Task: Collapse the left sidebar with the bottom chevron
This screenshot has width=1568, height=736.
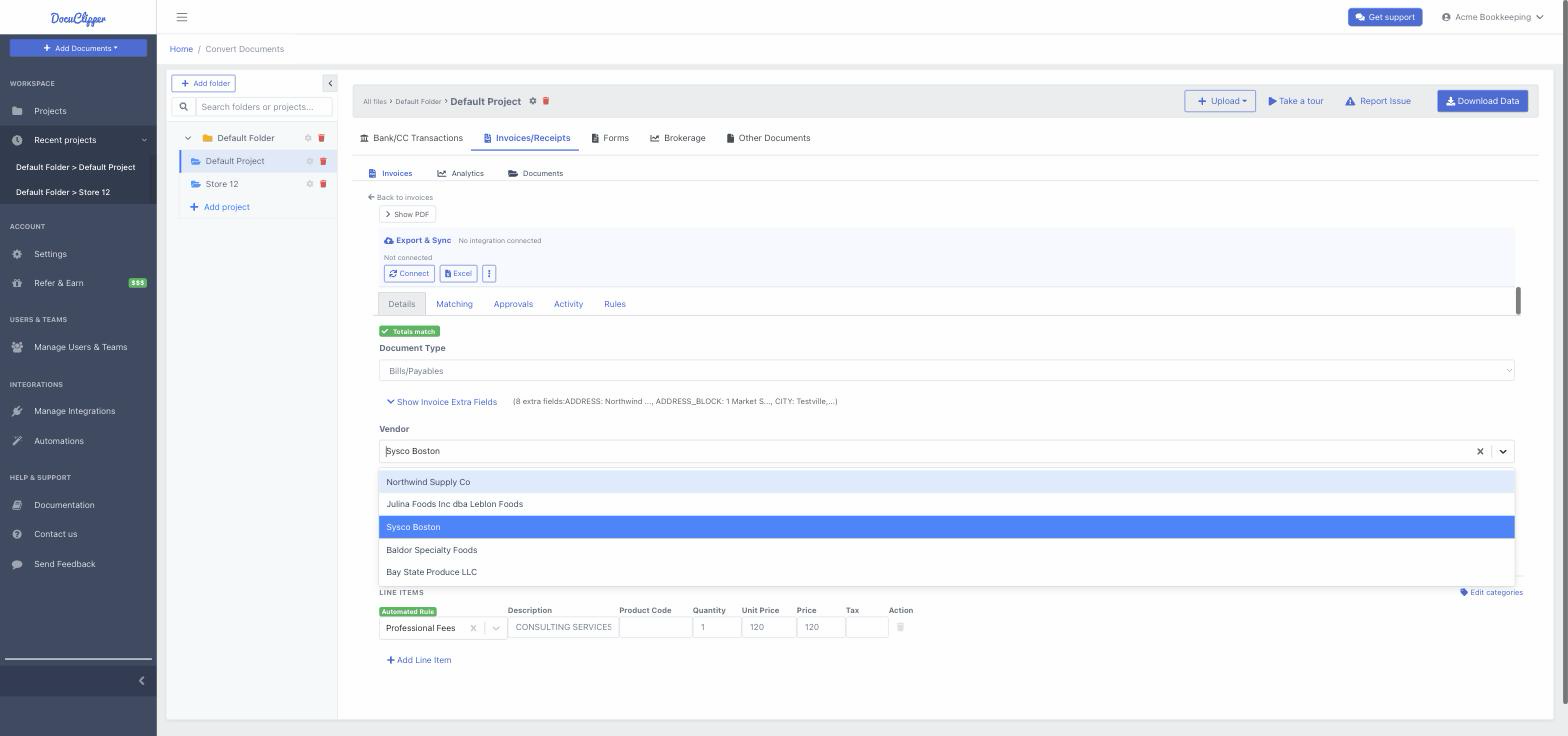Action: pos(141,681)
